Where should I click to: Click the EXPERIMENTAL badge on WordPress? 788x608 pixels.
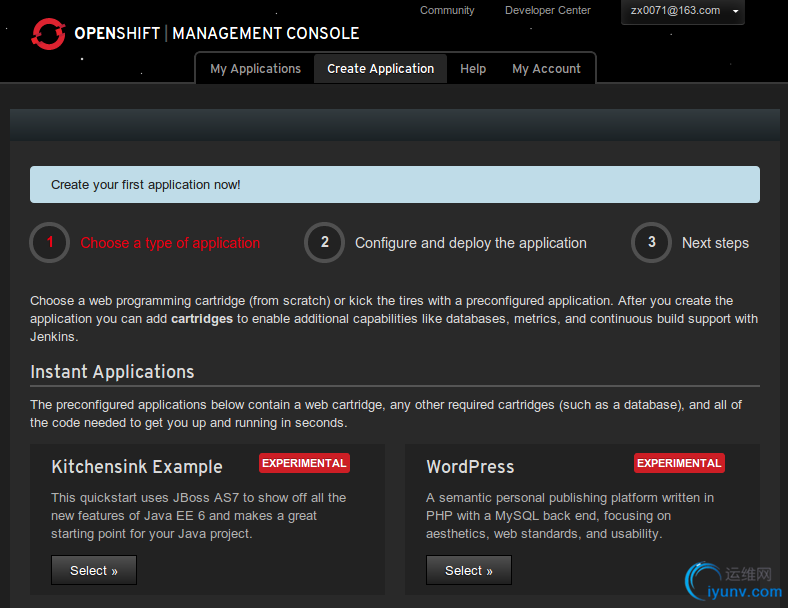pyautogui.click(x=679, y=463)
